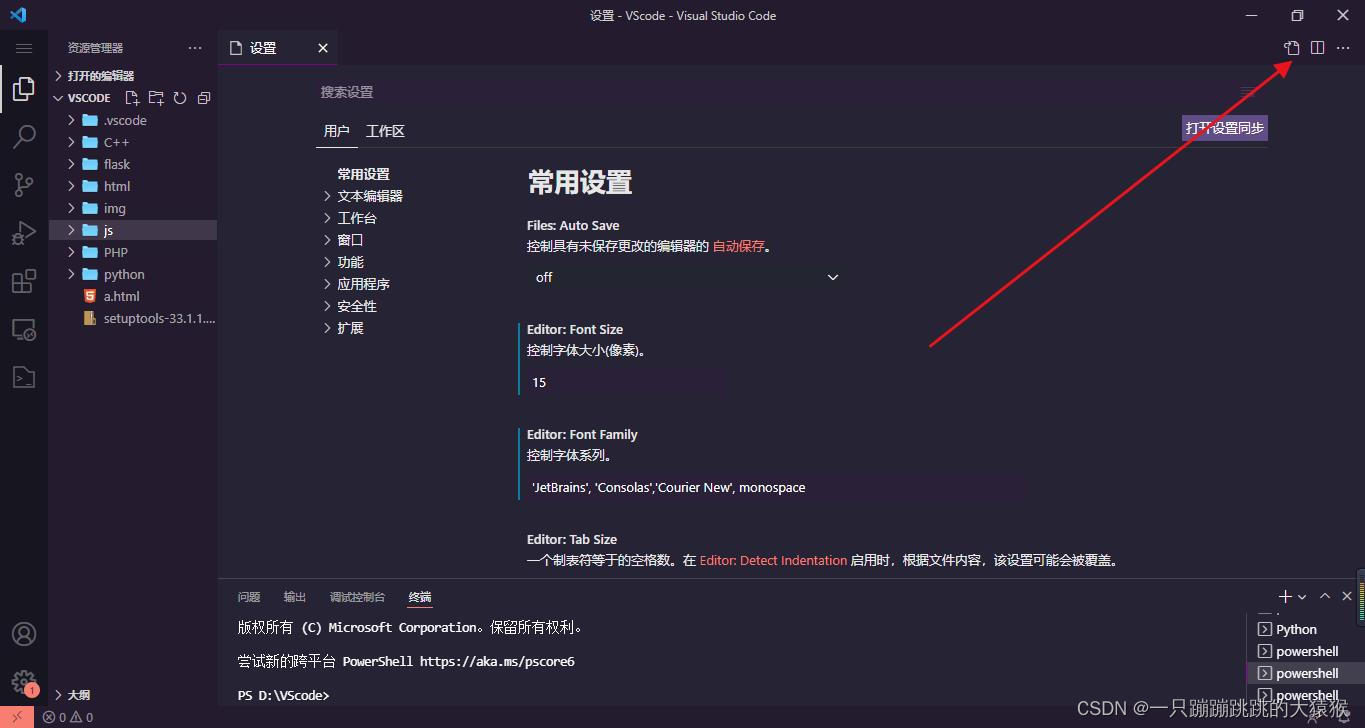Open the Remote Explorer view
Viewport: 1365px width, 728px height.
click(24, 329)
